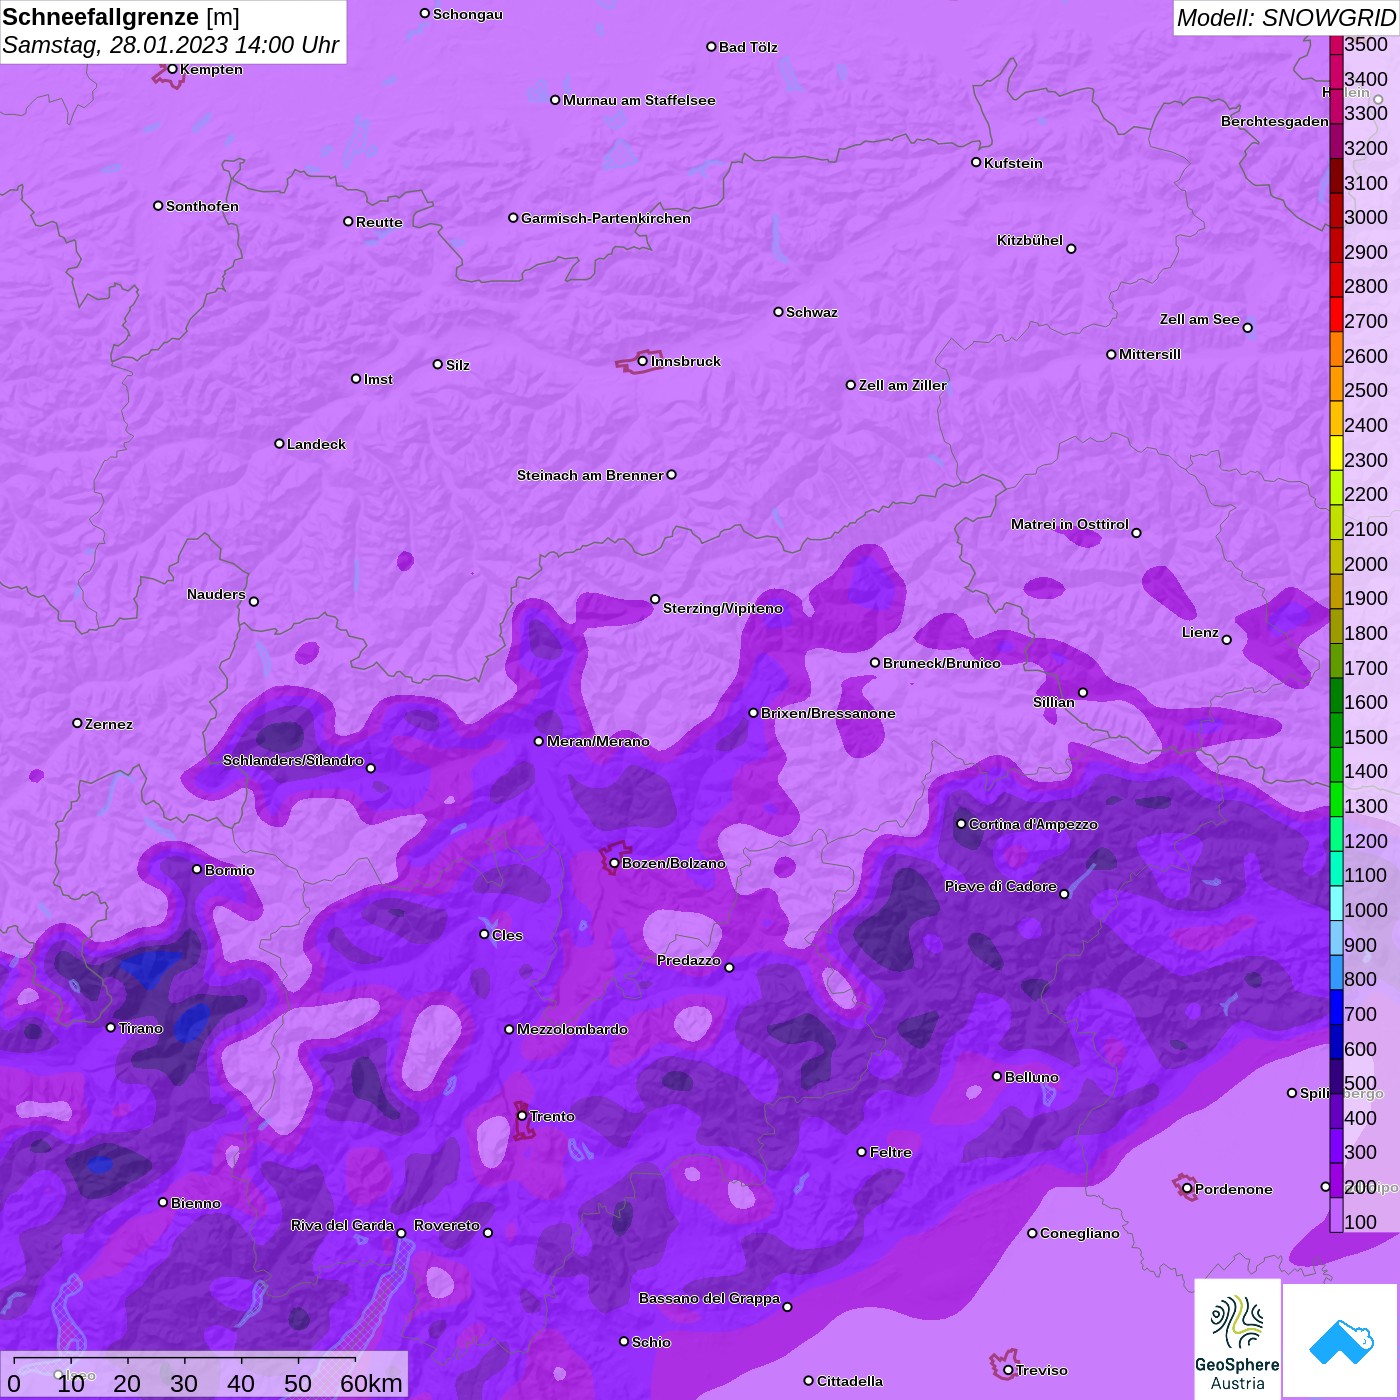This screenshot has height=1400, width=1400.
Task: Click the Zell am Ziller label
Action: coord(903,385)
